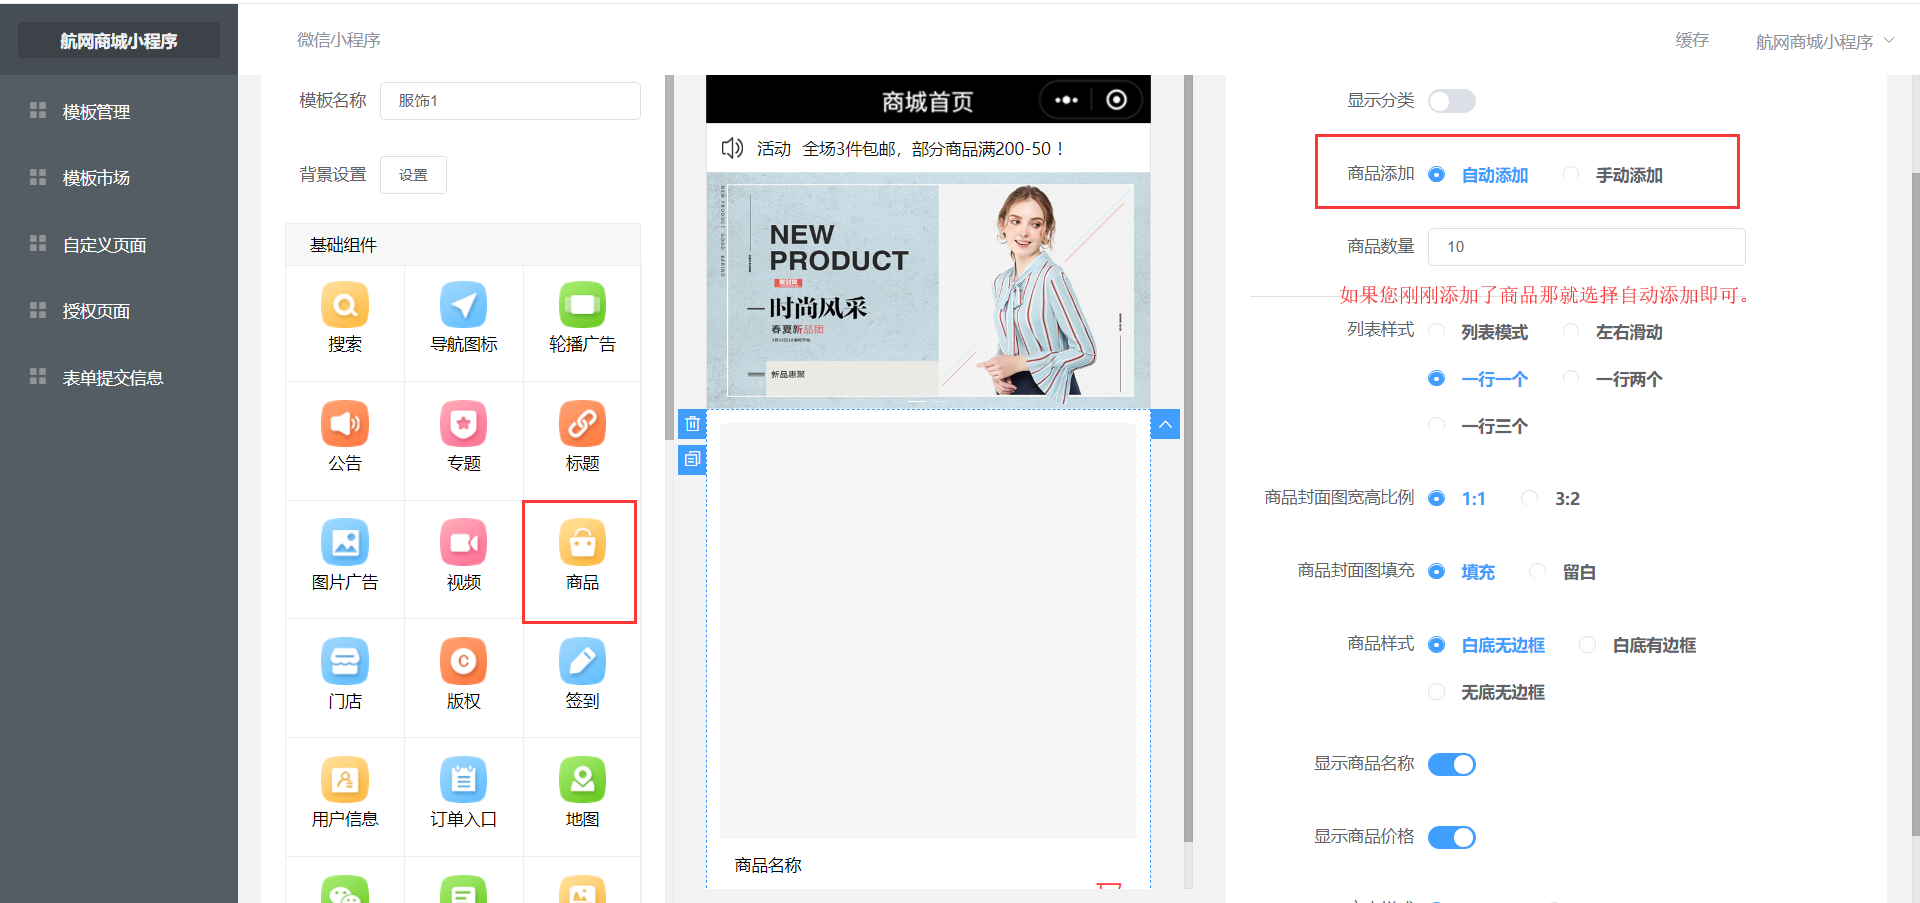
Task: Click the 商品数量 input field
Action: [x=1586, y=246]
